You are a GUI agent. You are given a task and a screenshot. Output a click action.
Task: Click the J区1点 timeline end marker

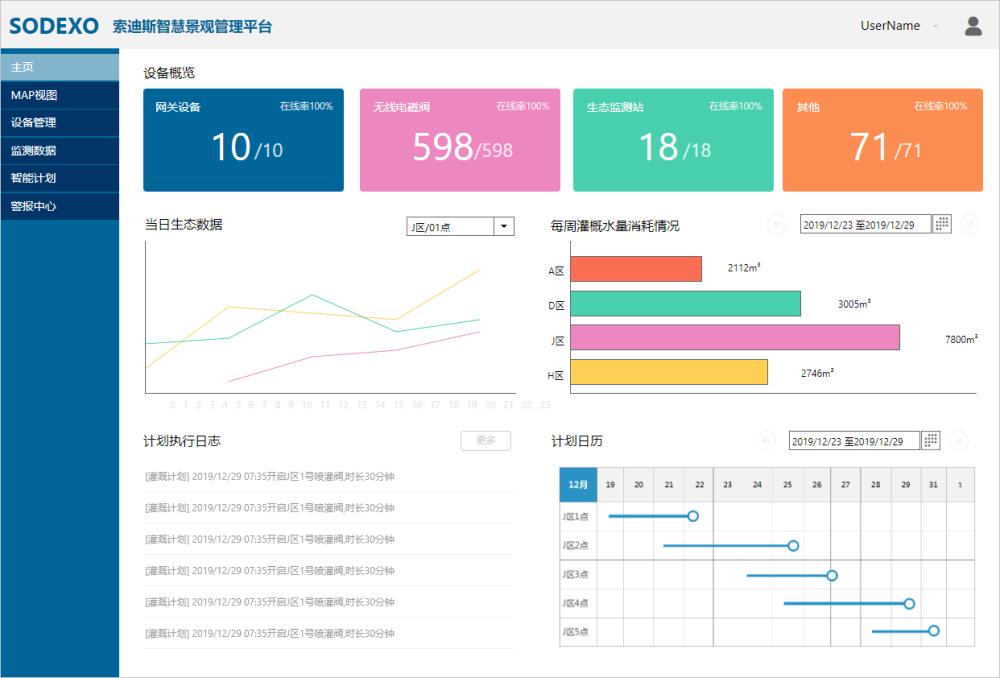point(693,516)
